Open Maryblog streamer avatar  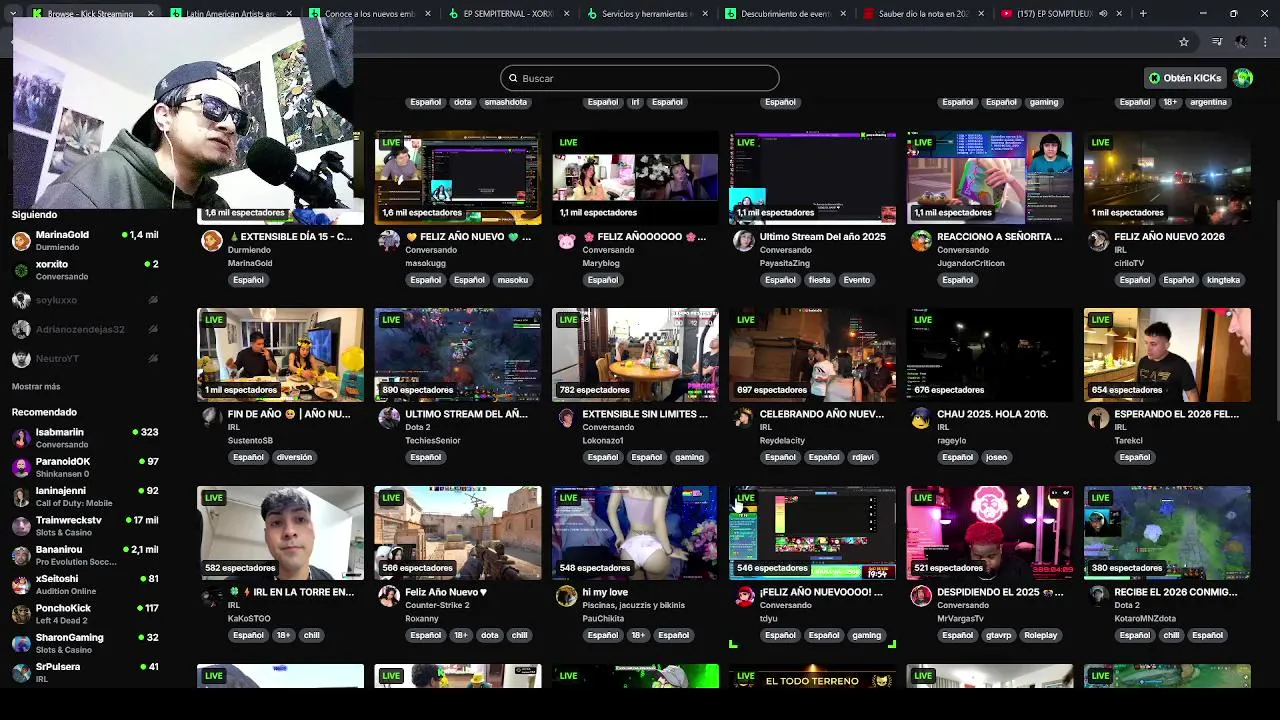(x=566, y=241)
